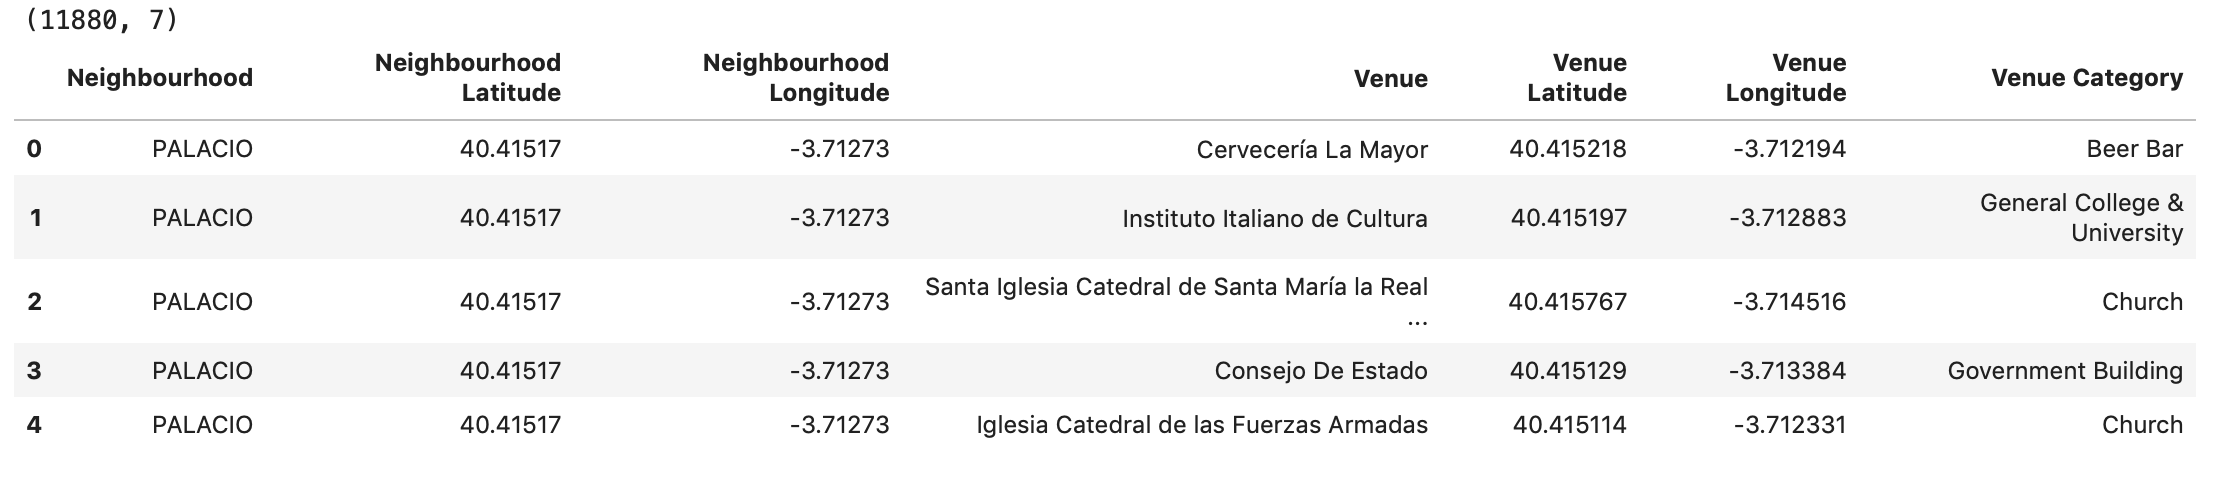Click row index 0 label
This screenshot has height=484, width=2218.
click(34, 150)
